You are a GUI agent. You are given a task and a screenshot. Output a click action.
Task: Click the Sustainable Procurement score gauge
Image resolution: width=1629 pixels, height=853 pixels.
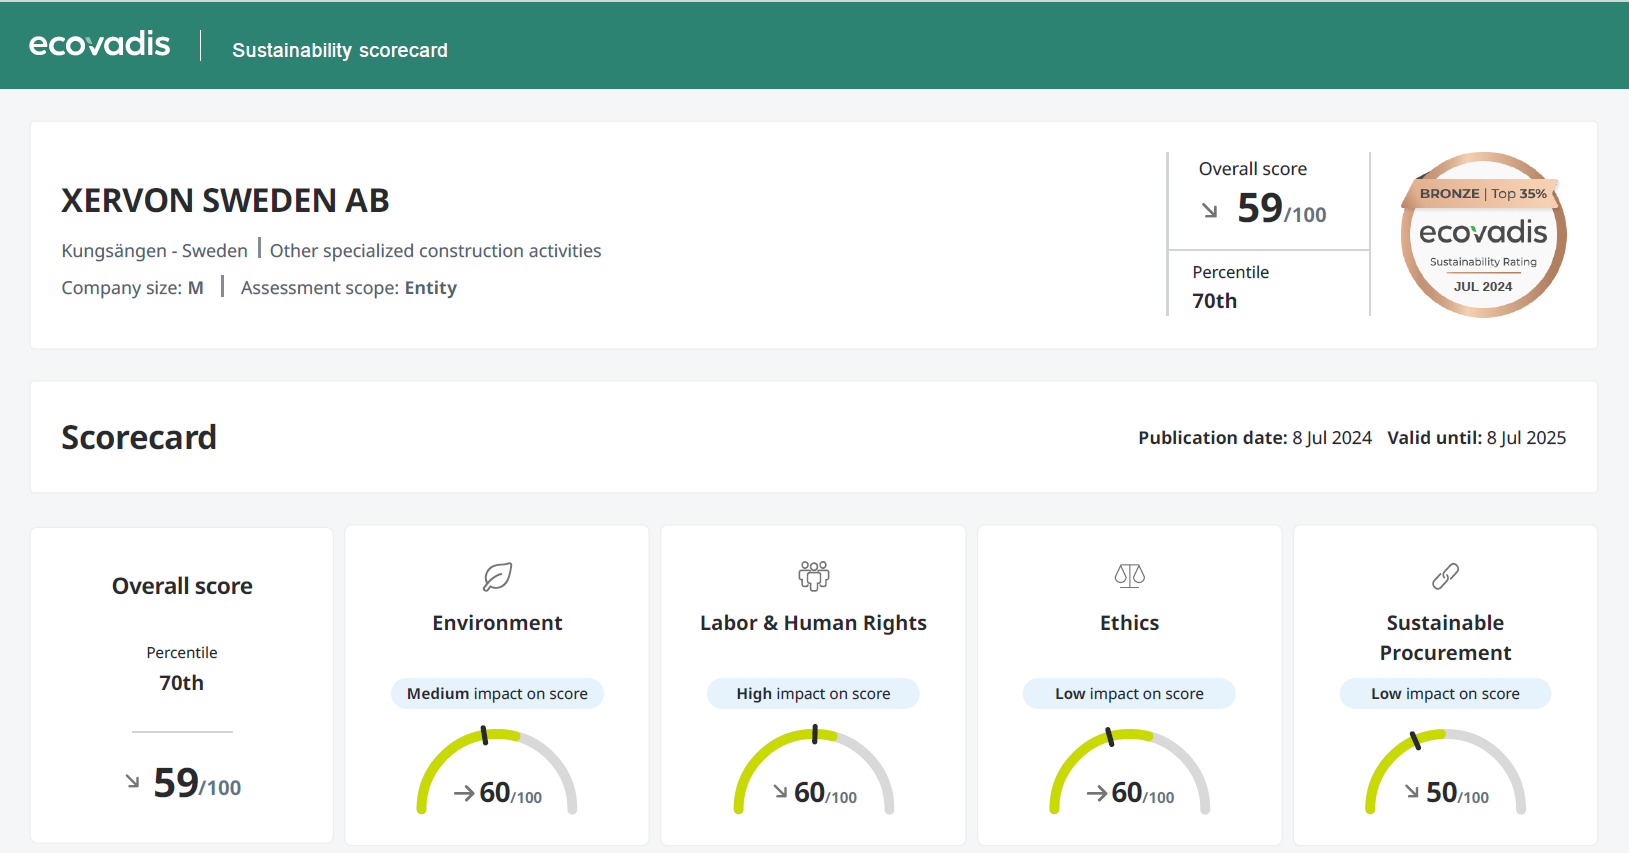pyautogui.click(x=1445, y=771)
